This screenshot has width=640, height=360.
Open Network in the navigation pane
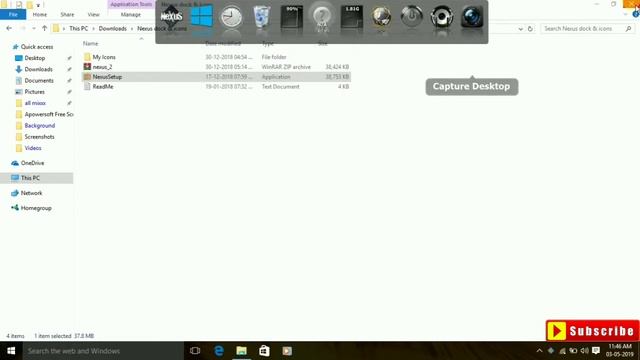pos(31,193)
